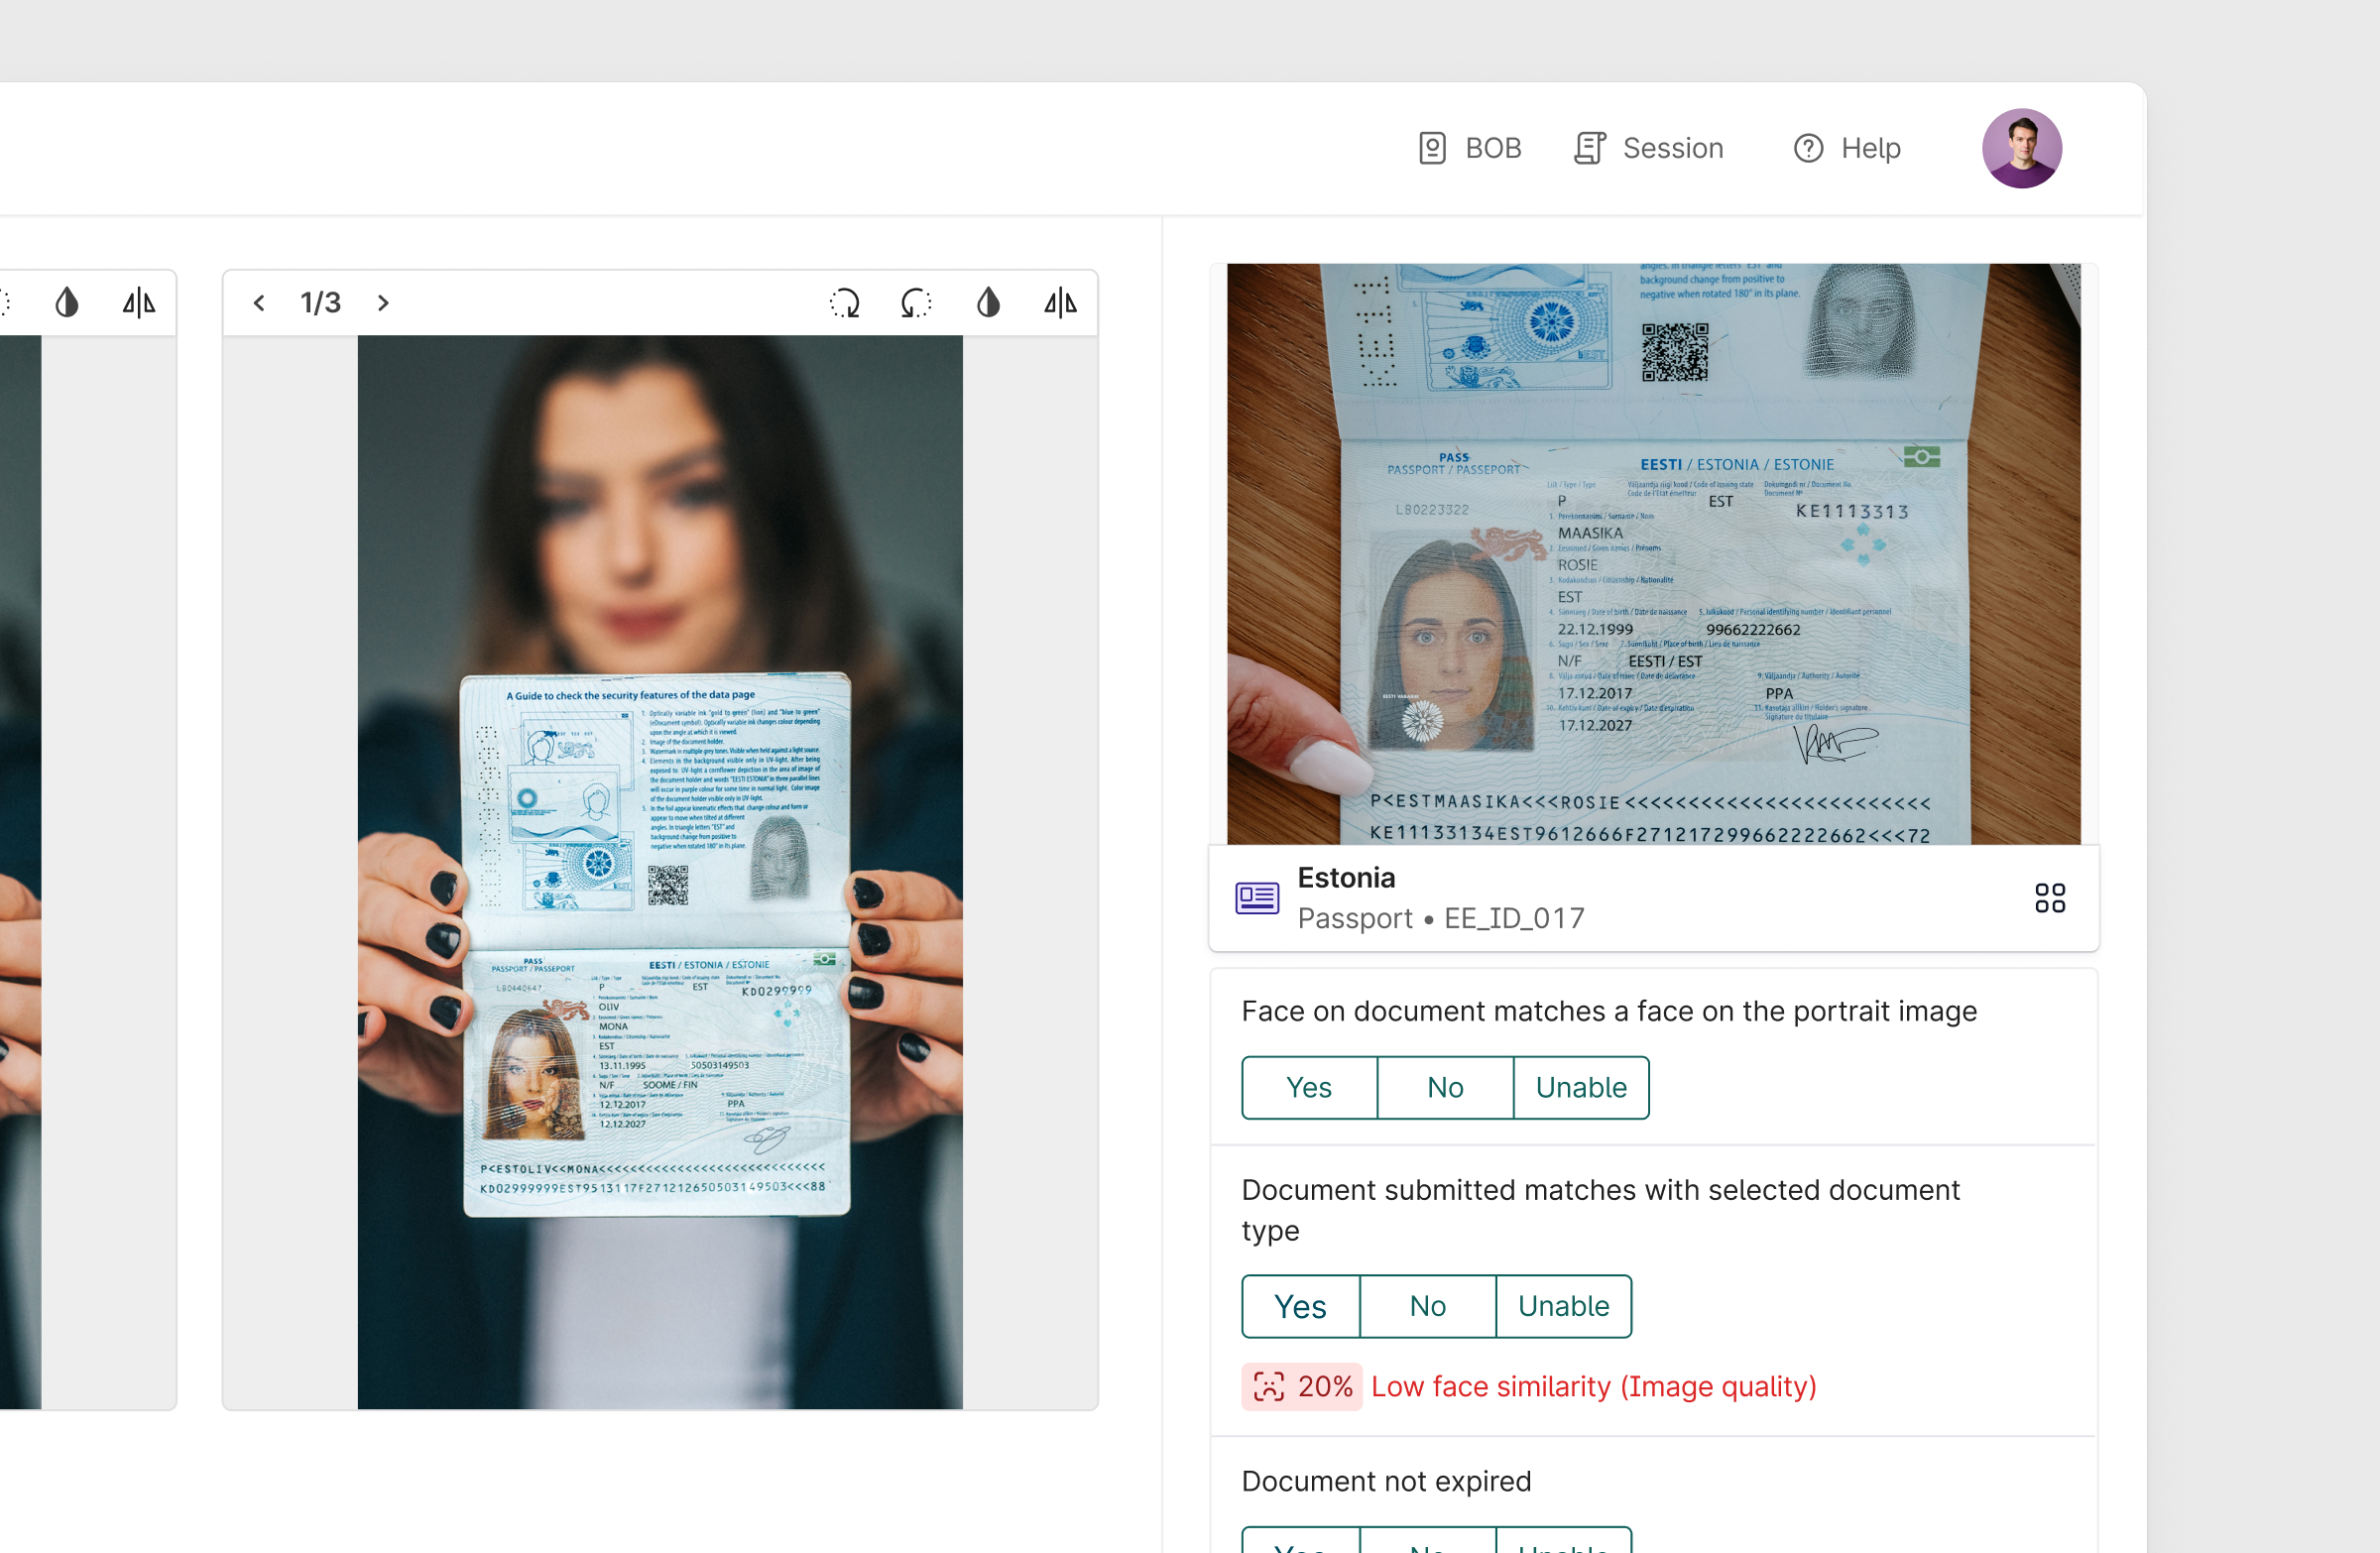Go to previous image in 1/3

click(259, 303)
